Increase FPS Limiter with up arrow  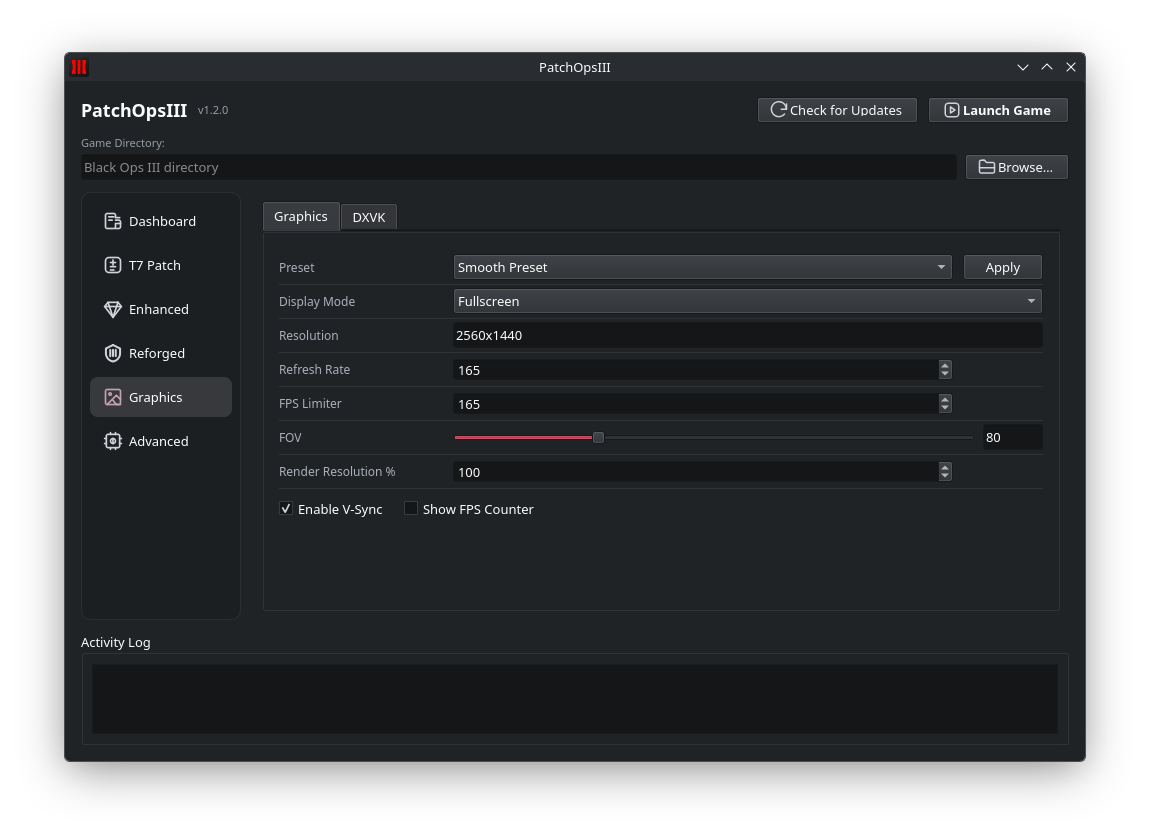945,399
